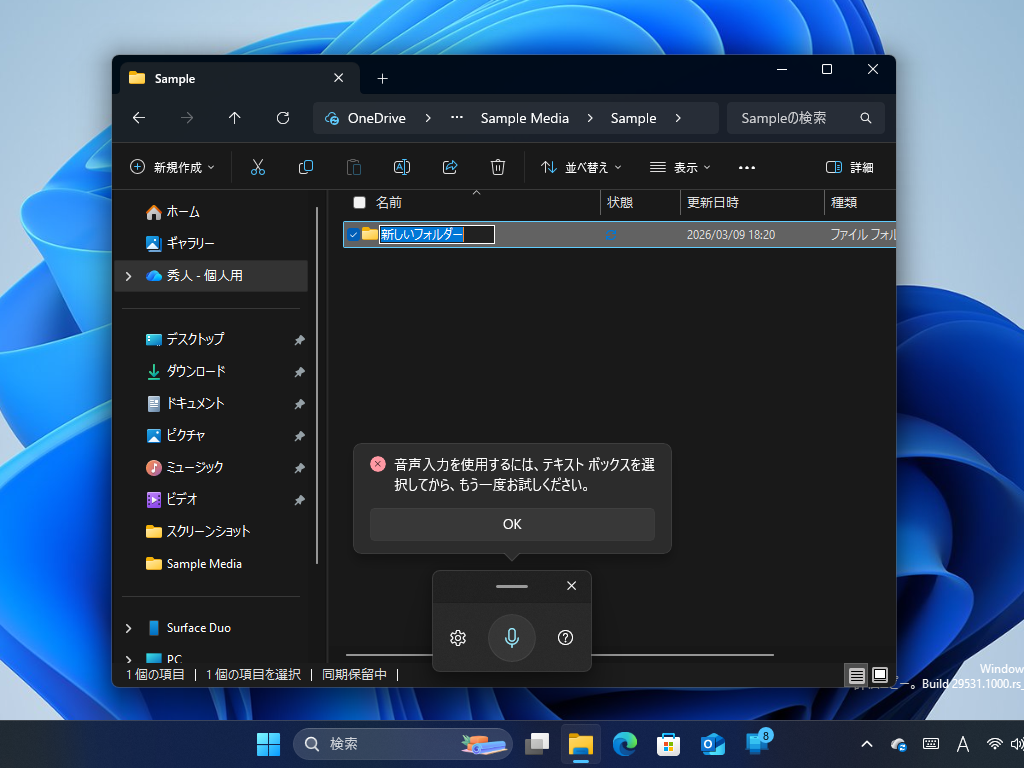This screenshot has height=768, width=1024.
Task: Refresh the folder view
Action: point(283,118)
